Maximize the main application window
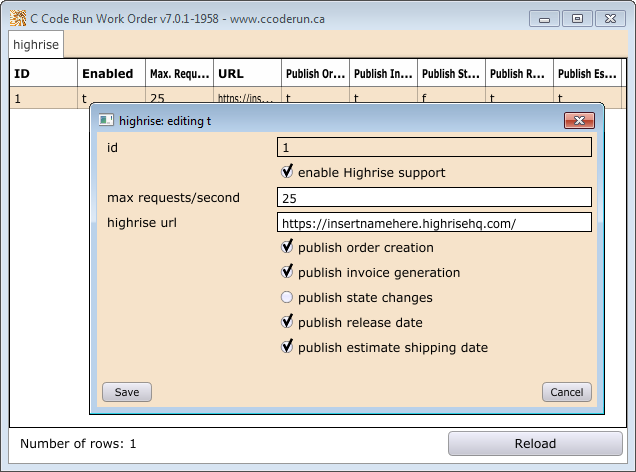 577,17
